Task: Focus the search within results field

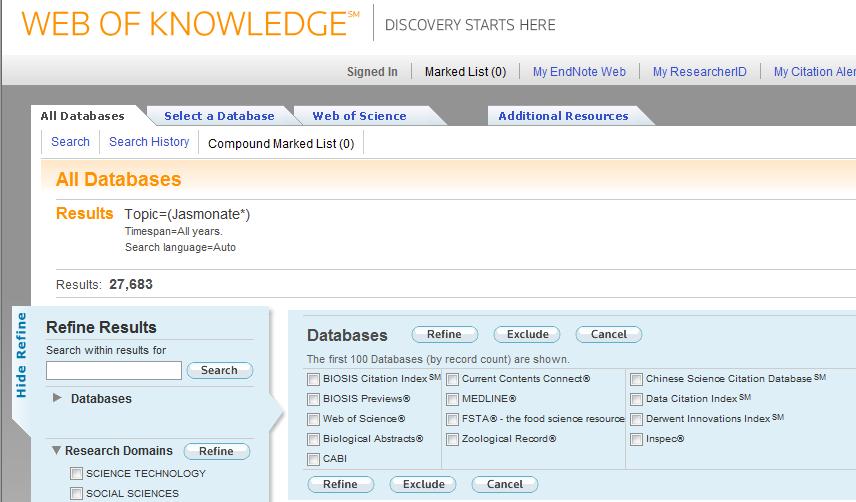Action: tap(114, 370)
